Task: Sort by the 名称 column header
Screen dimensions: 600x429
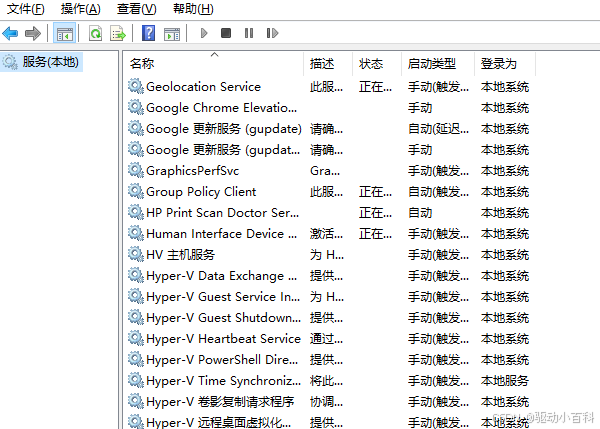Action: click(x=142, y=64)
